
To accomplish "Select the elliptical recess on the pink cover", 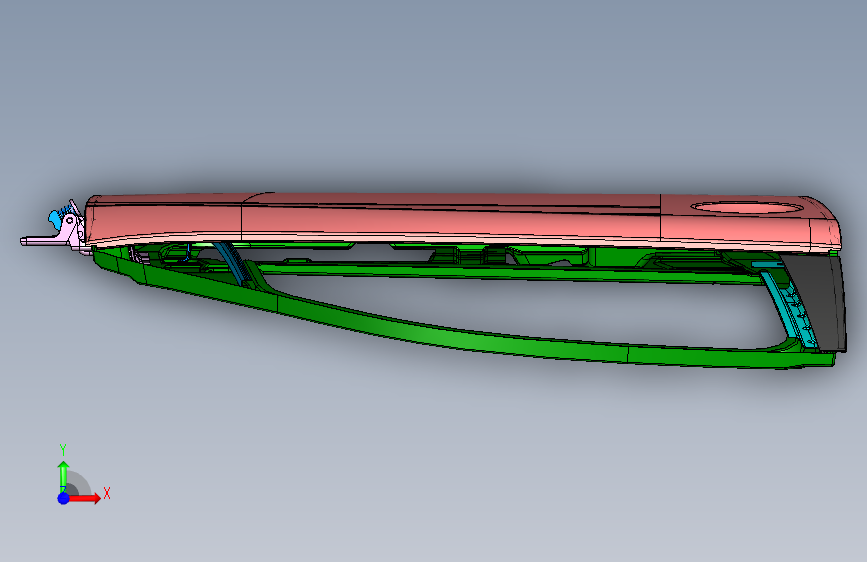I will (747, 207).
